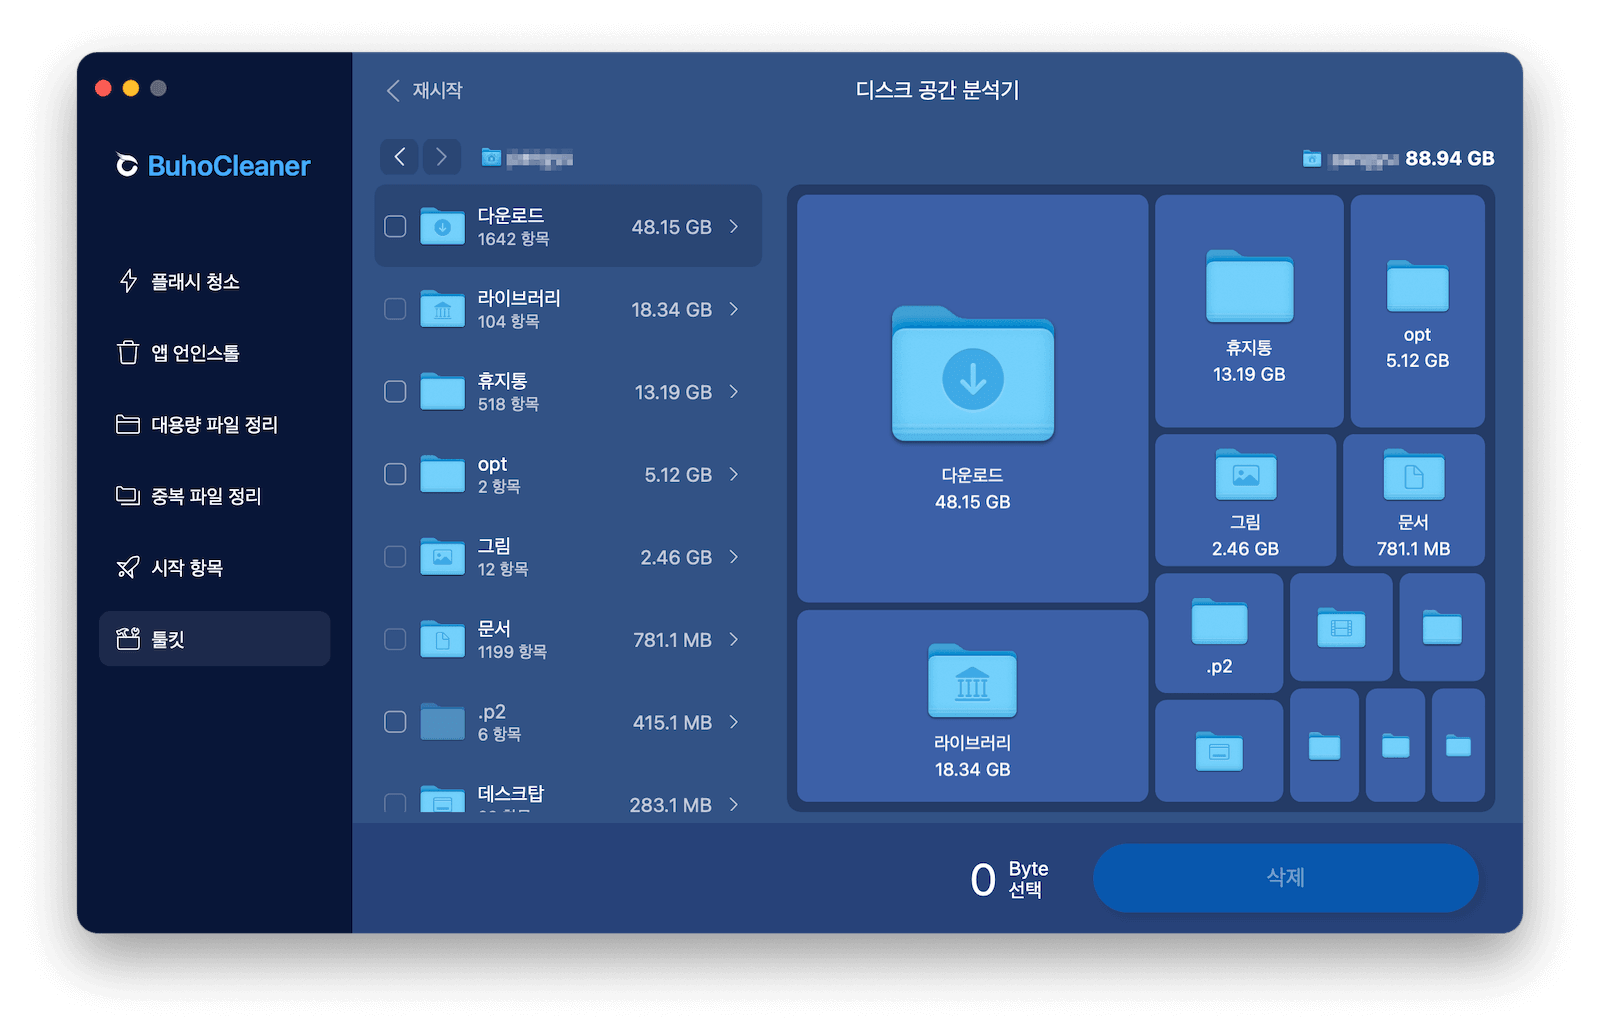Click the BuhoCleaner logo icon
The image size is (1600, 1035).
tap(127, 165)
